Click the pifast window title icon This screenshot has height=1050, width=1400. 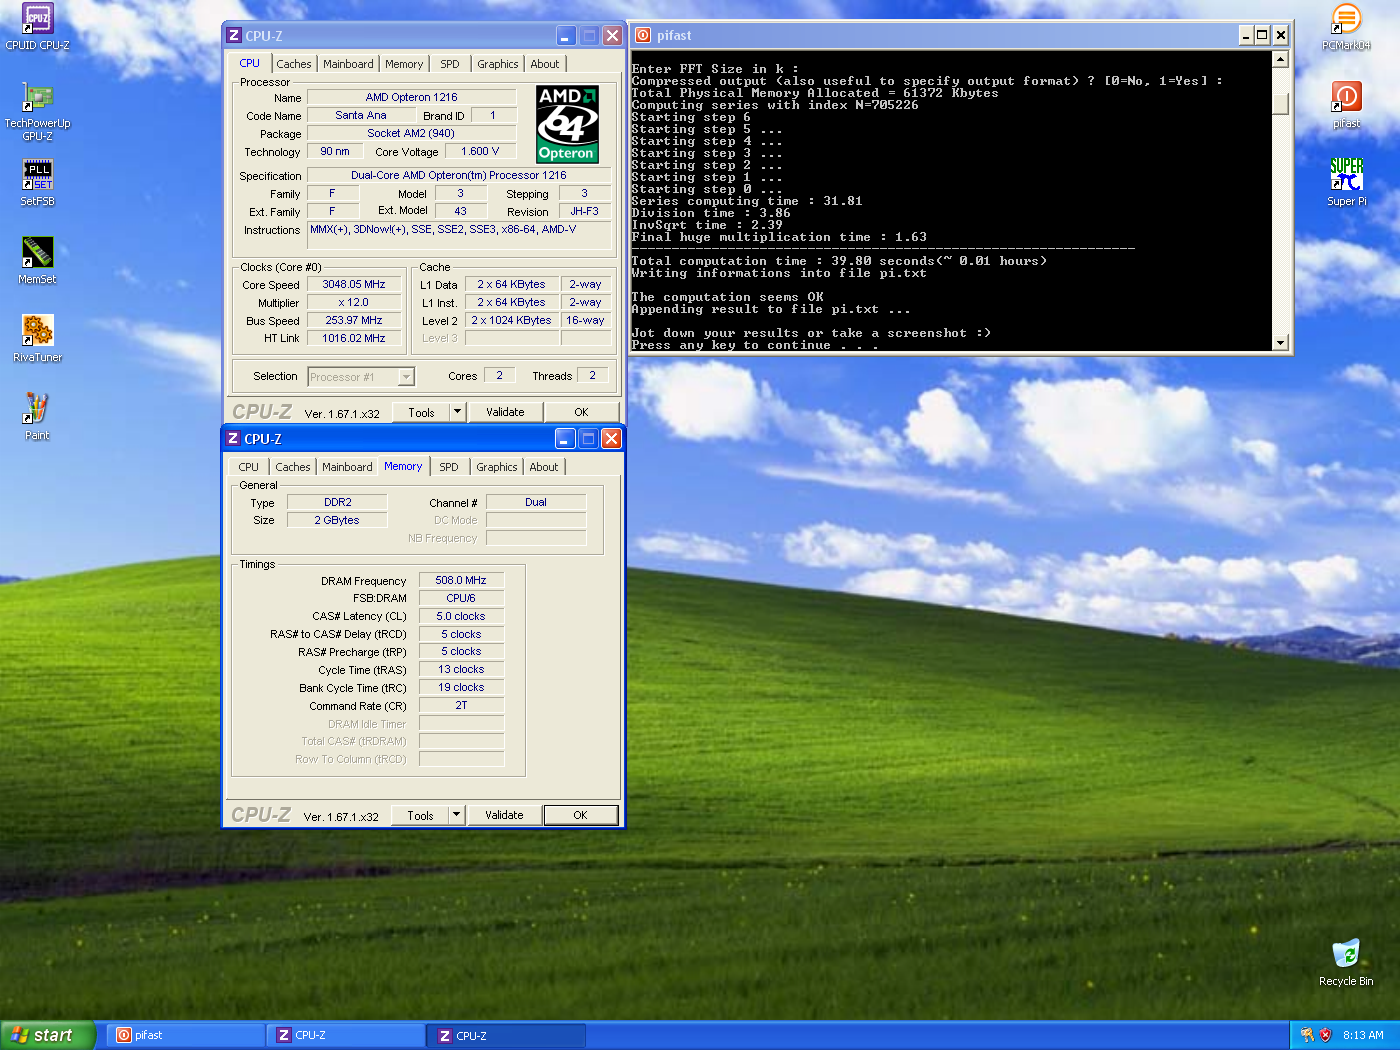pos(643,35)
